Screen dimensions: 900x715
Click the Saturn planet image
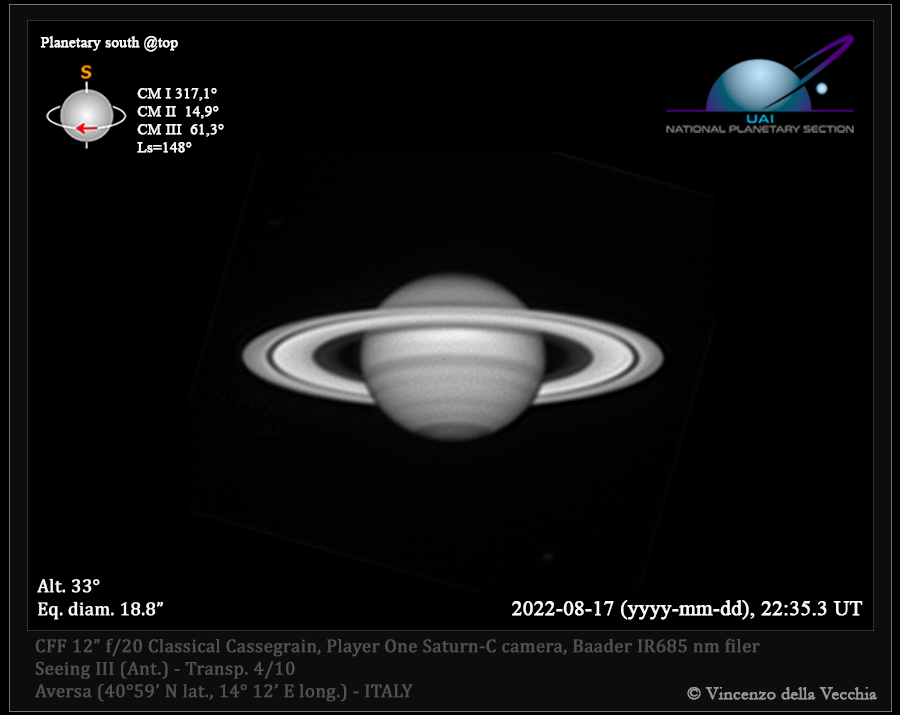tap(453, 357)
